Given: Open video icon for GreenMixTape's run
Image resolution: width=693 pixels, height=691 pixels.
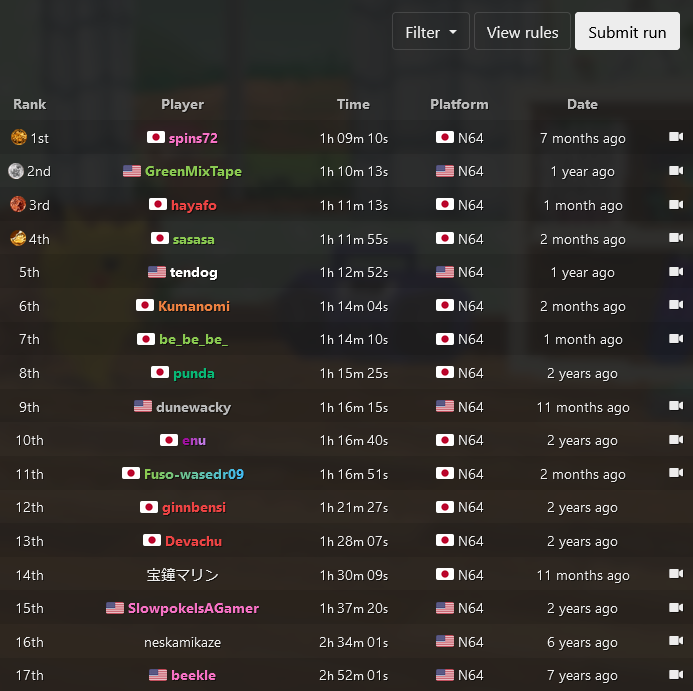Looking at the screenshot, I should coord(676,170).
